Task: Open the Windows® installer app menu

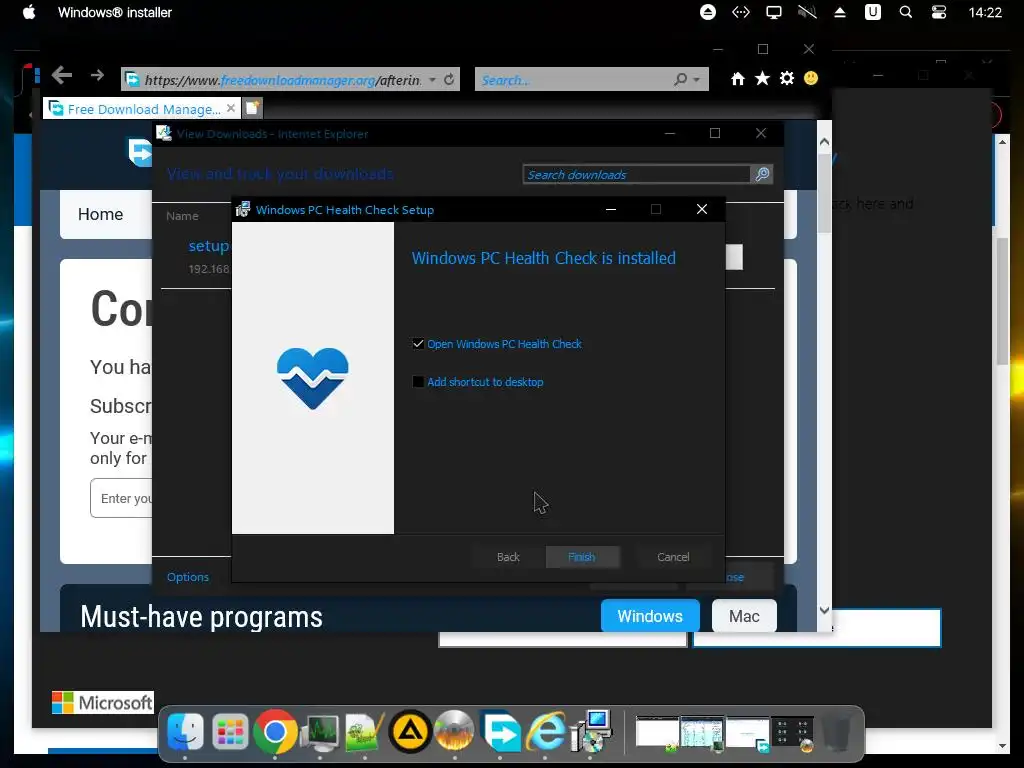Action: [x=115, y=12]
